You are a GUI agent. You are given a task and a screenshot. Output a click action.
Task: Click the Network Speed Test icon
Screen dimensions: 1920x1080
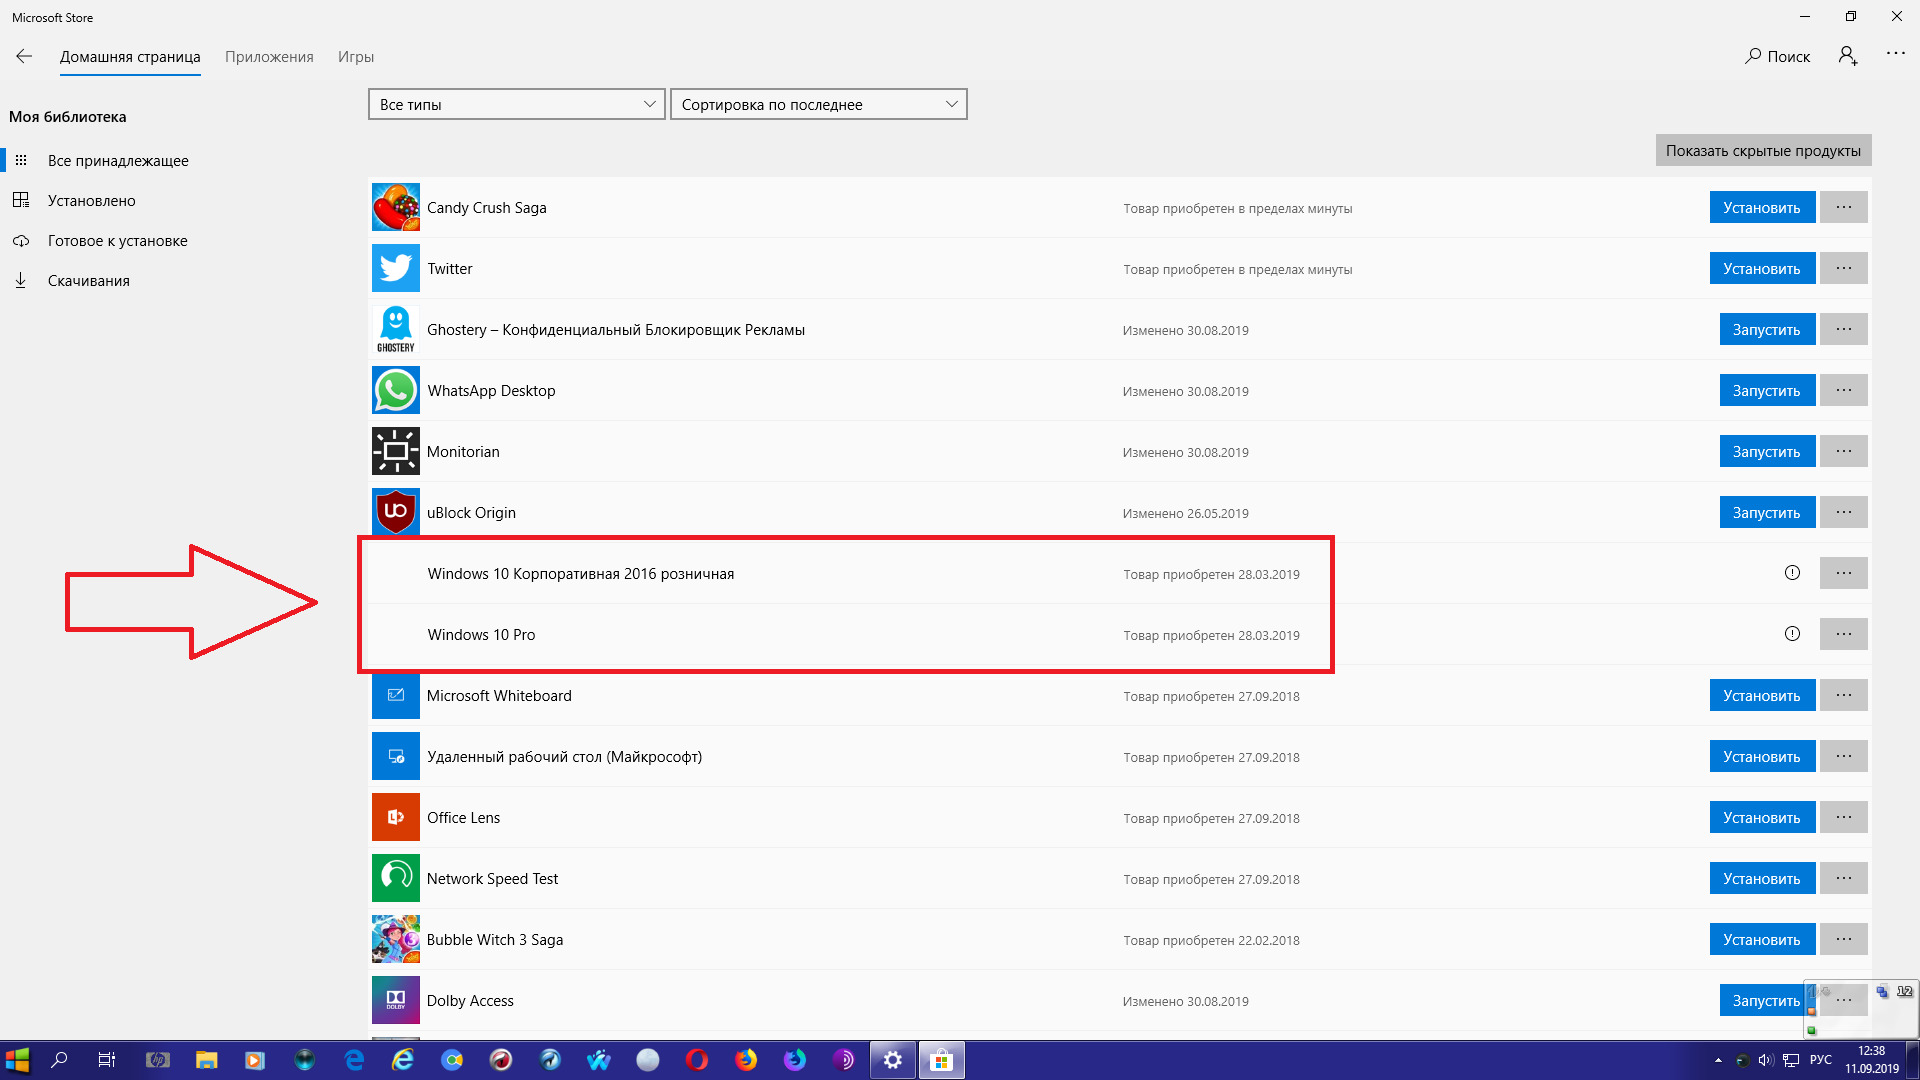click(x=396, y=879)
